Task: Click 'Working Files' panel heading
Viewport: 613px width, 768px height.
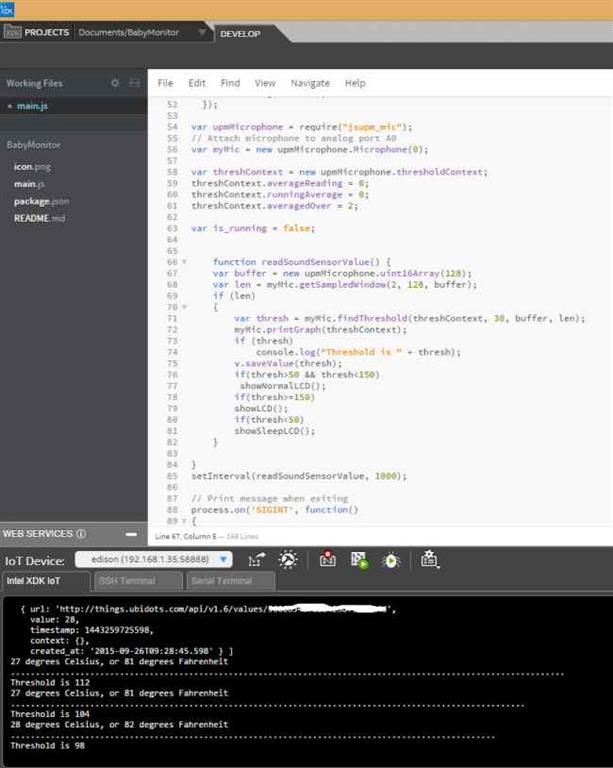Action: tap(34, 83)
